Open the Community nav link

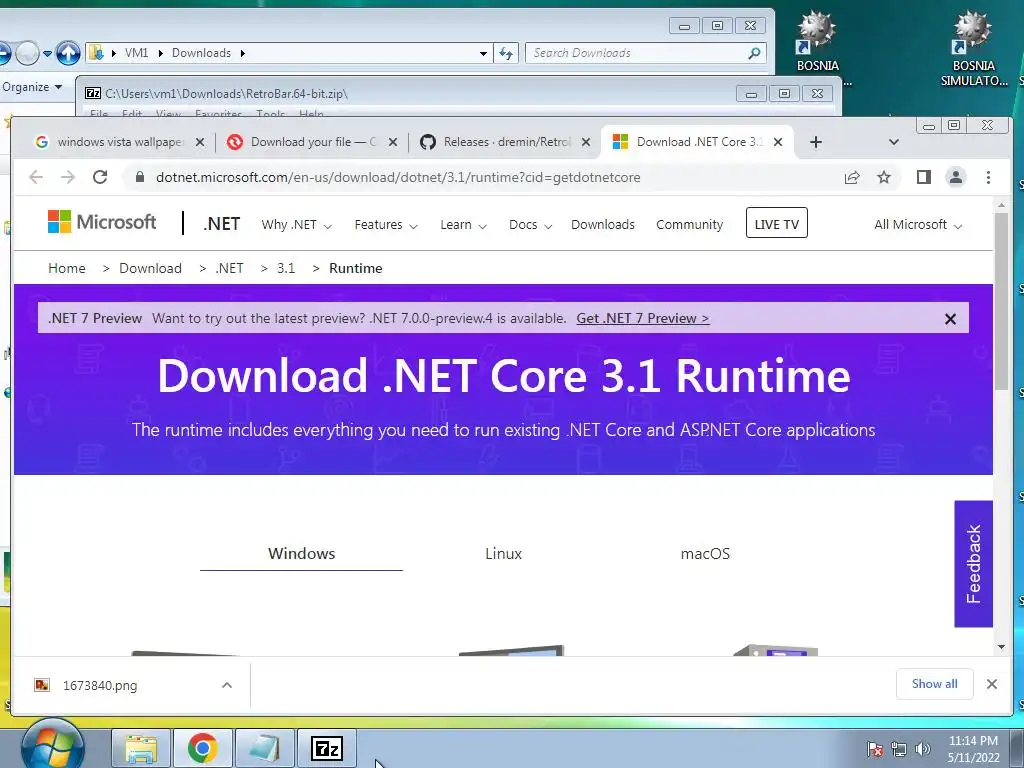pyautogui.click(x=690, y=225)
